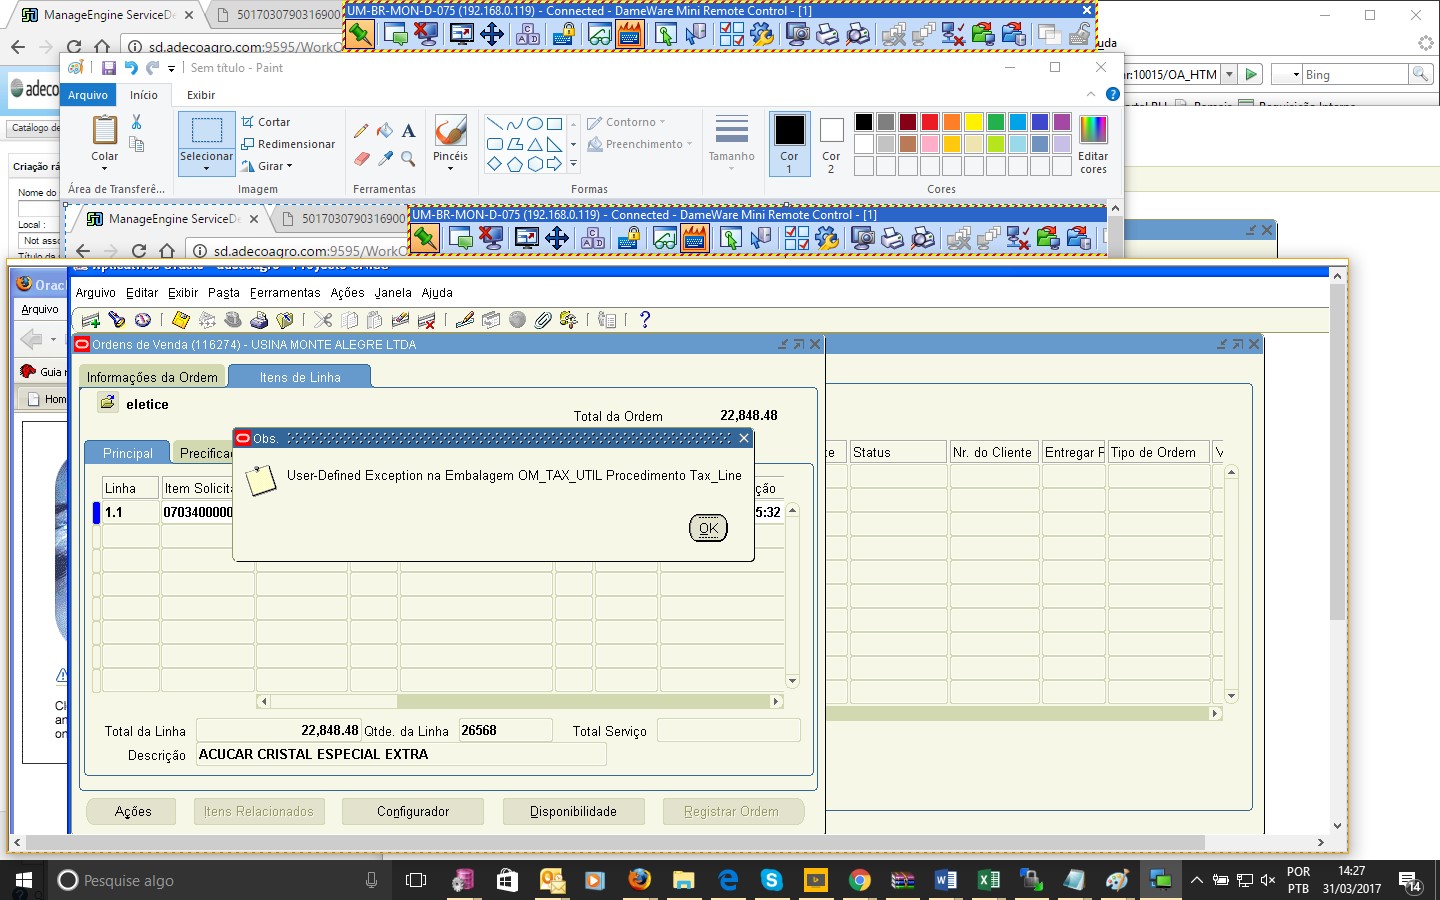The width and height of the screenshot is (1440, 900).
Task: Open the Arquivo tab in Paint
Action: 88,95
